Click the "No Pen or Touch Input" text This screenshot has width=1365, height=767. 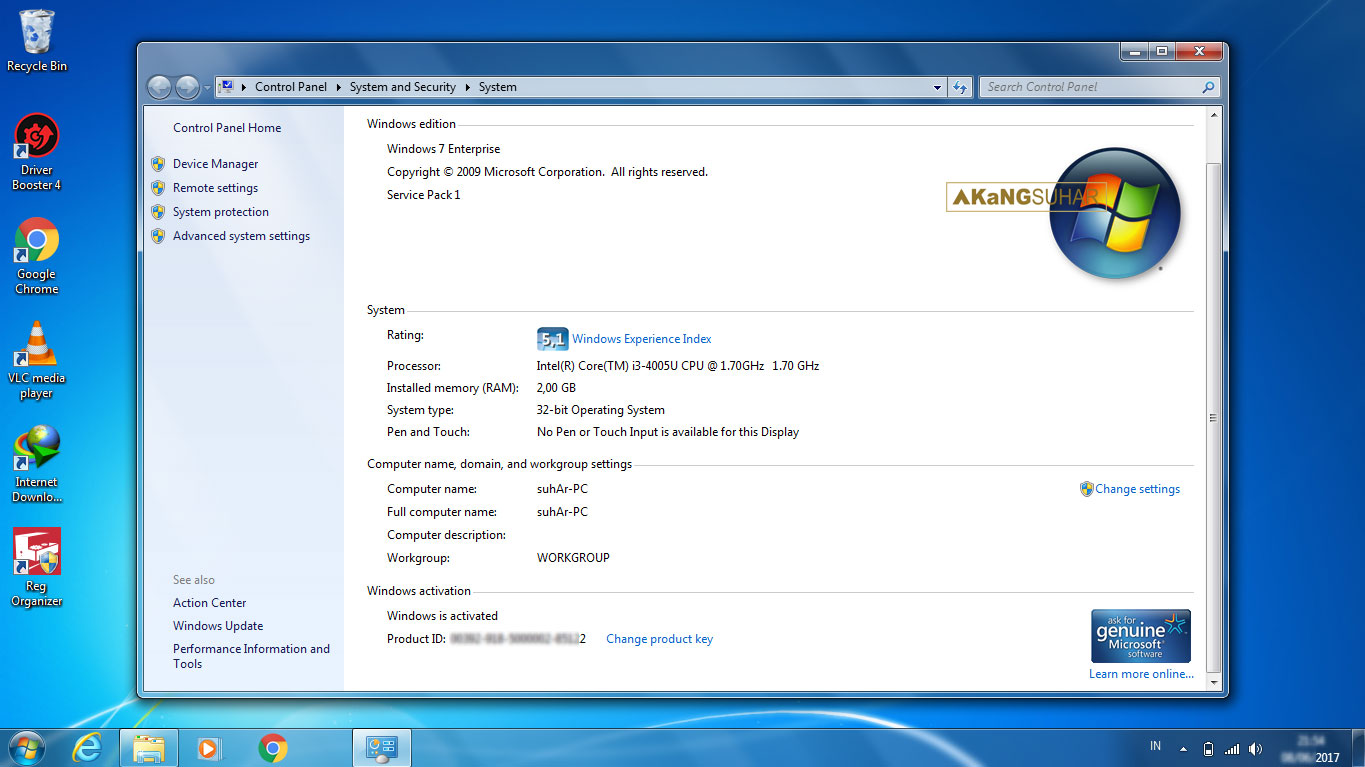pyautogui.click(x=668, y=432)
